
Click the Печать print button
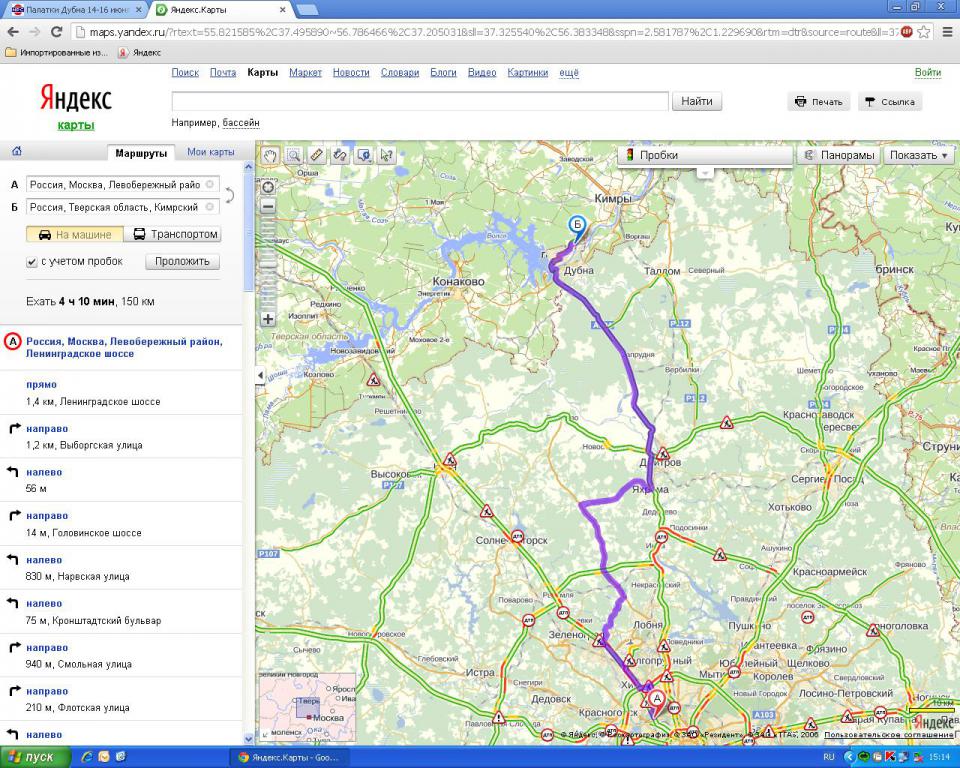819,102
